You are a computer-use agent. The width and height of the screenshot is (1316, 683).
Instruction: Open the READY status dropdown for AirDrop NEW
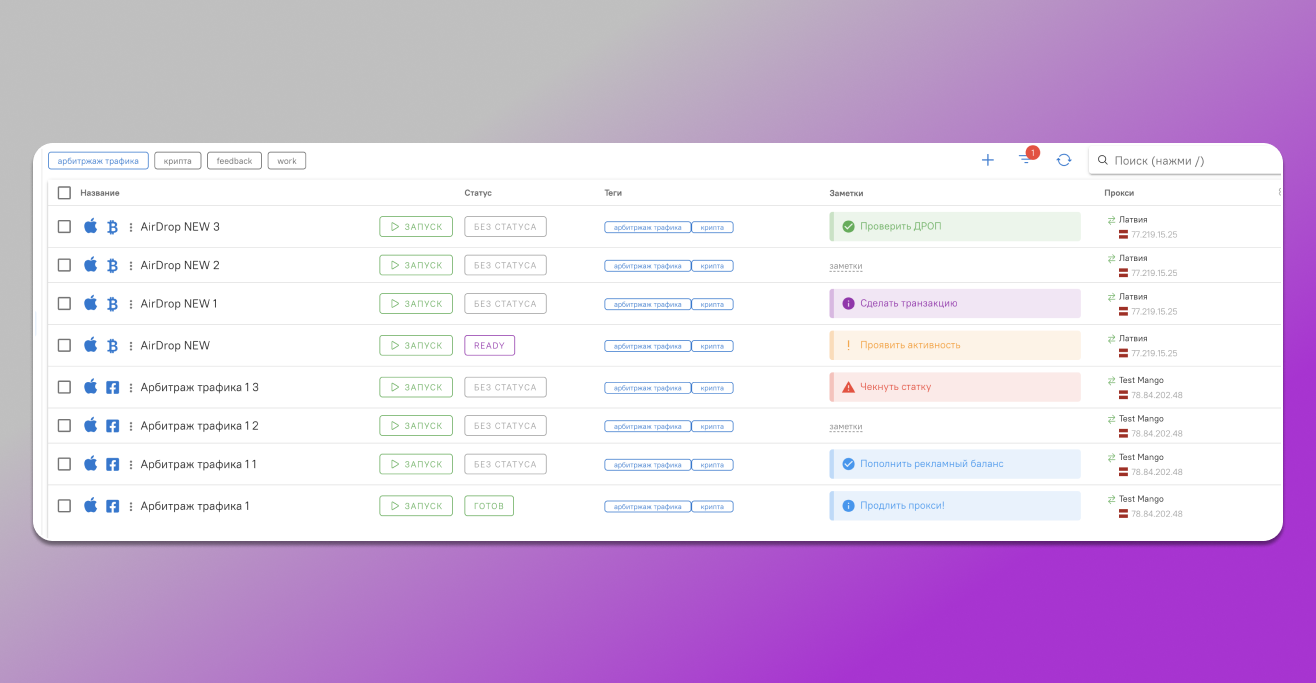pyautogui.click(x=489, y=345)
